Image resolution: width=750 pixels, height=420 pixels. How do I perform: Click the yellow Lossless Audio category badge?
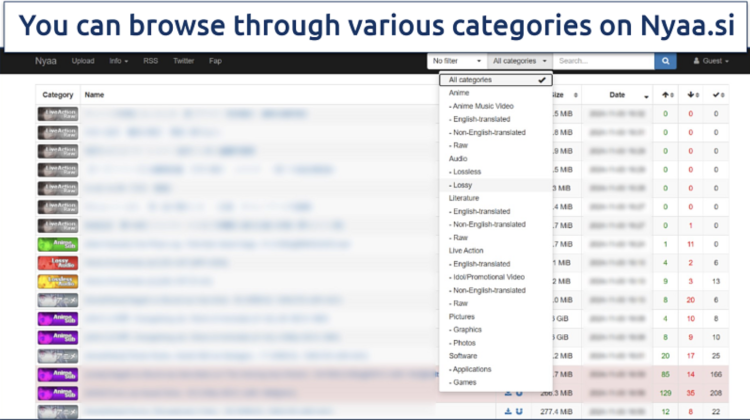(56, 281)
